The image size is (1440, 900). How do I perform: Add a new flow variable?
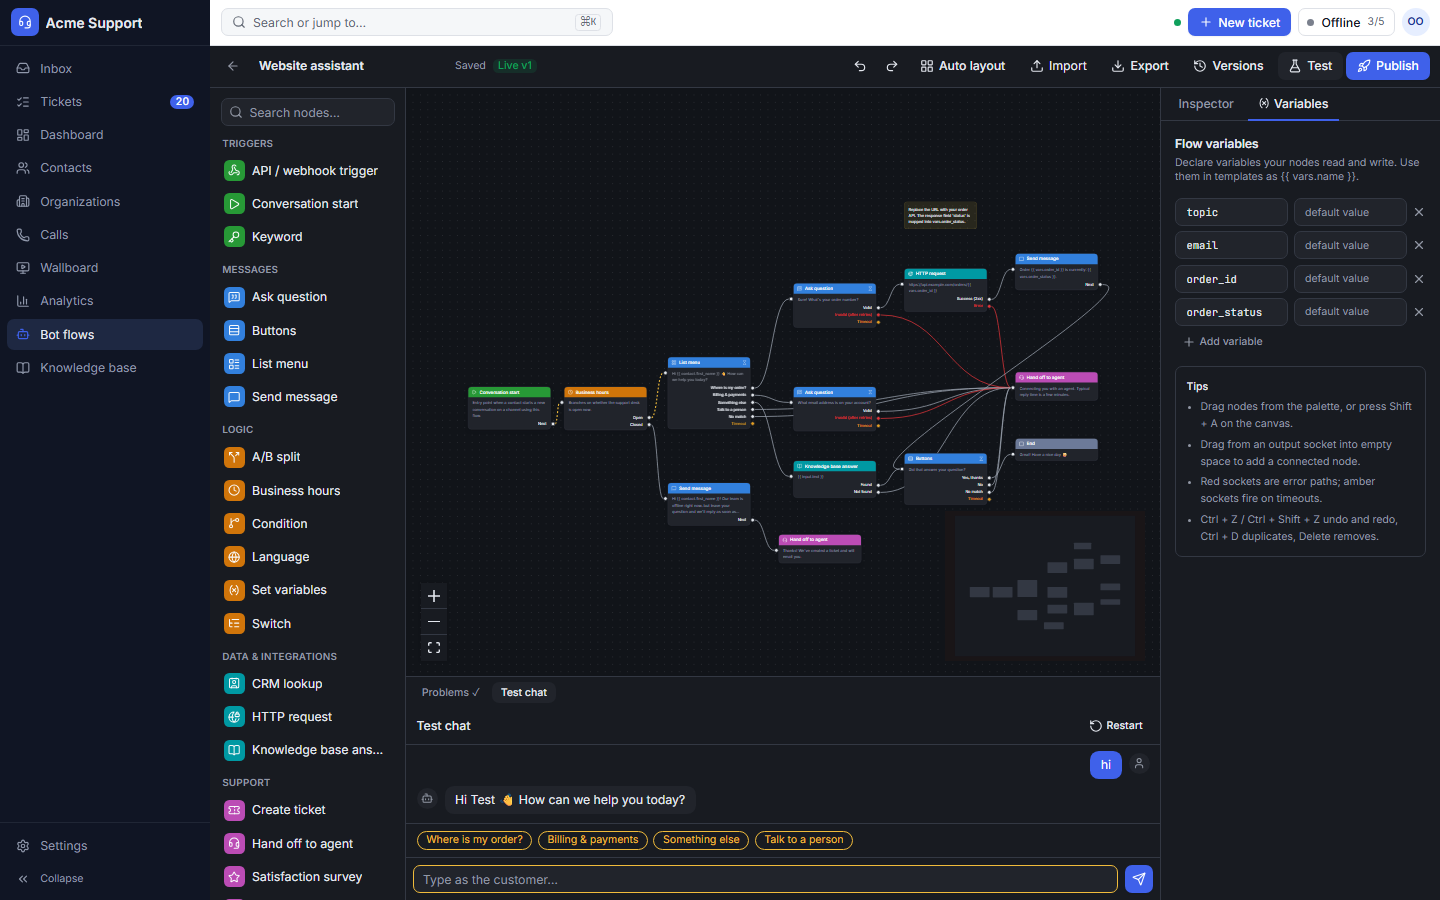(x=1223, y=342)
